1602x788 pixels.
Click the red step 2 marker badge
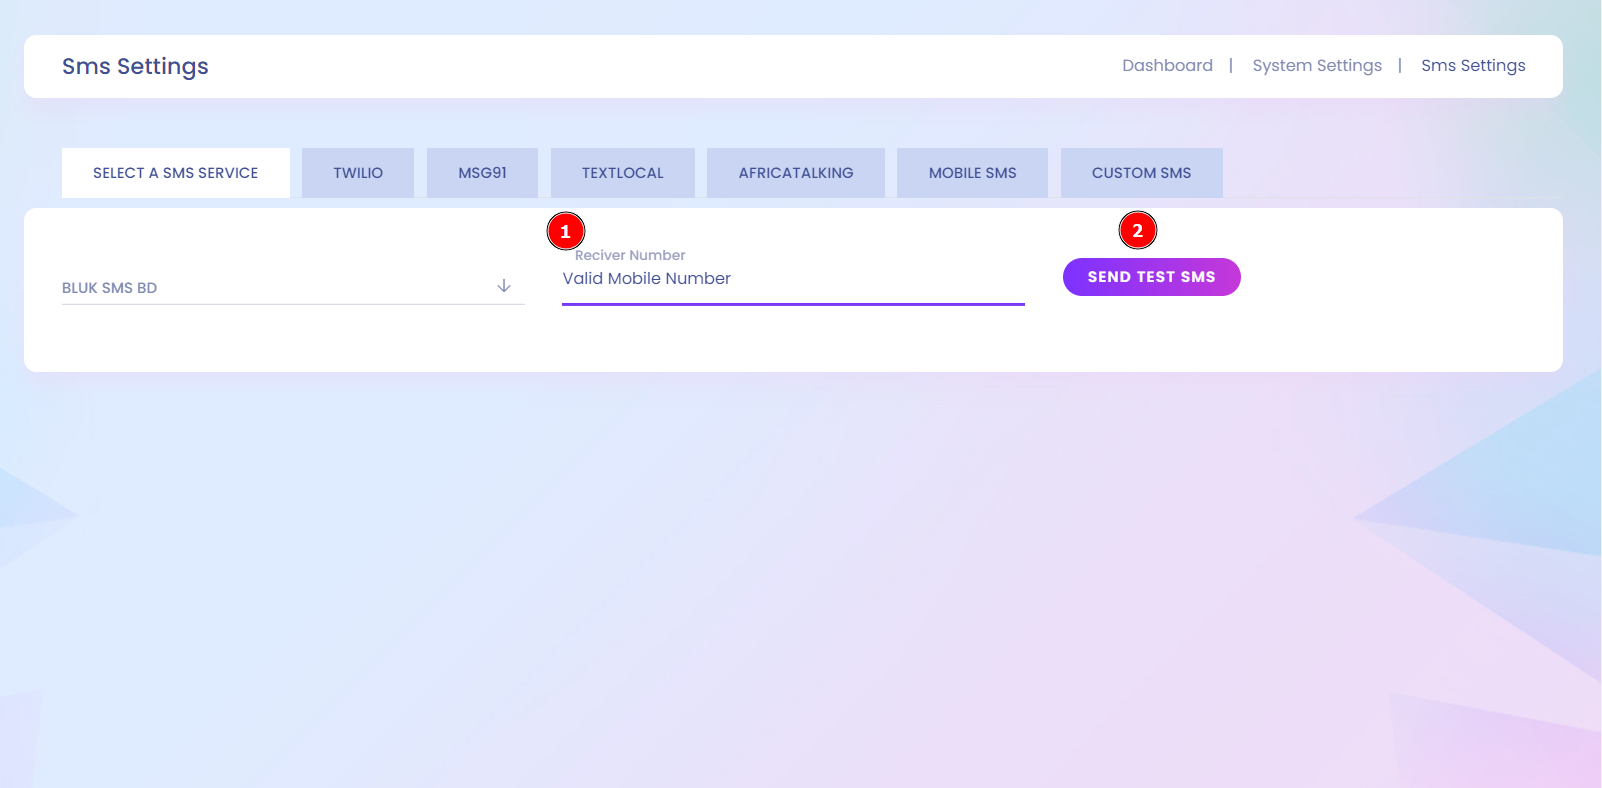[x=1137, y=230]
